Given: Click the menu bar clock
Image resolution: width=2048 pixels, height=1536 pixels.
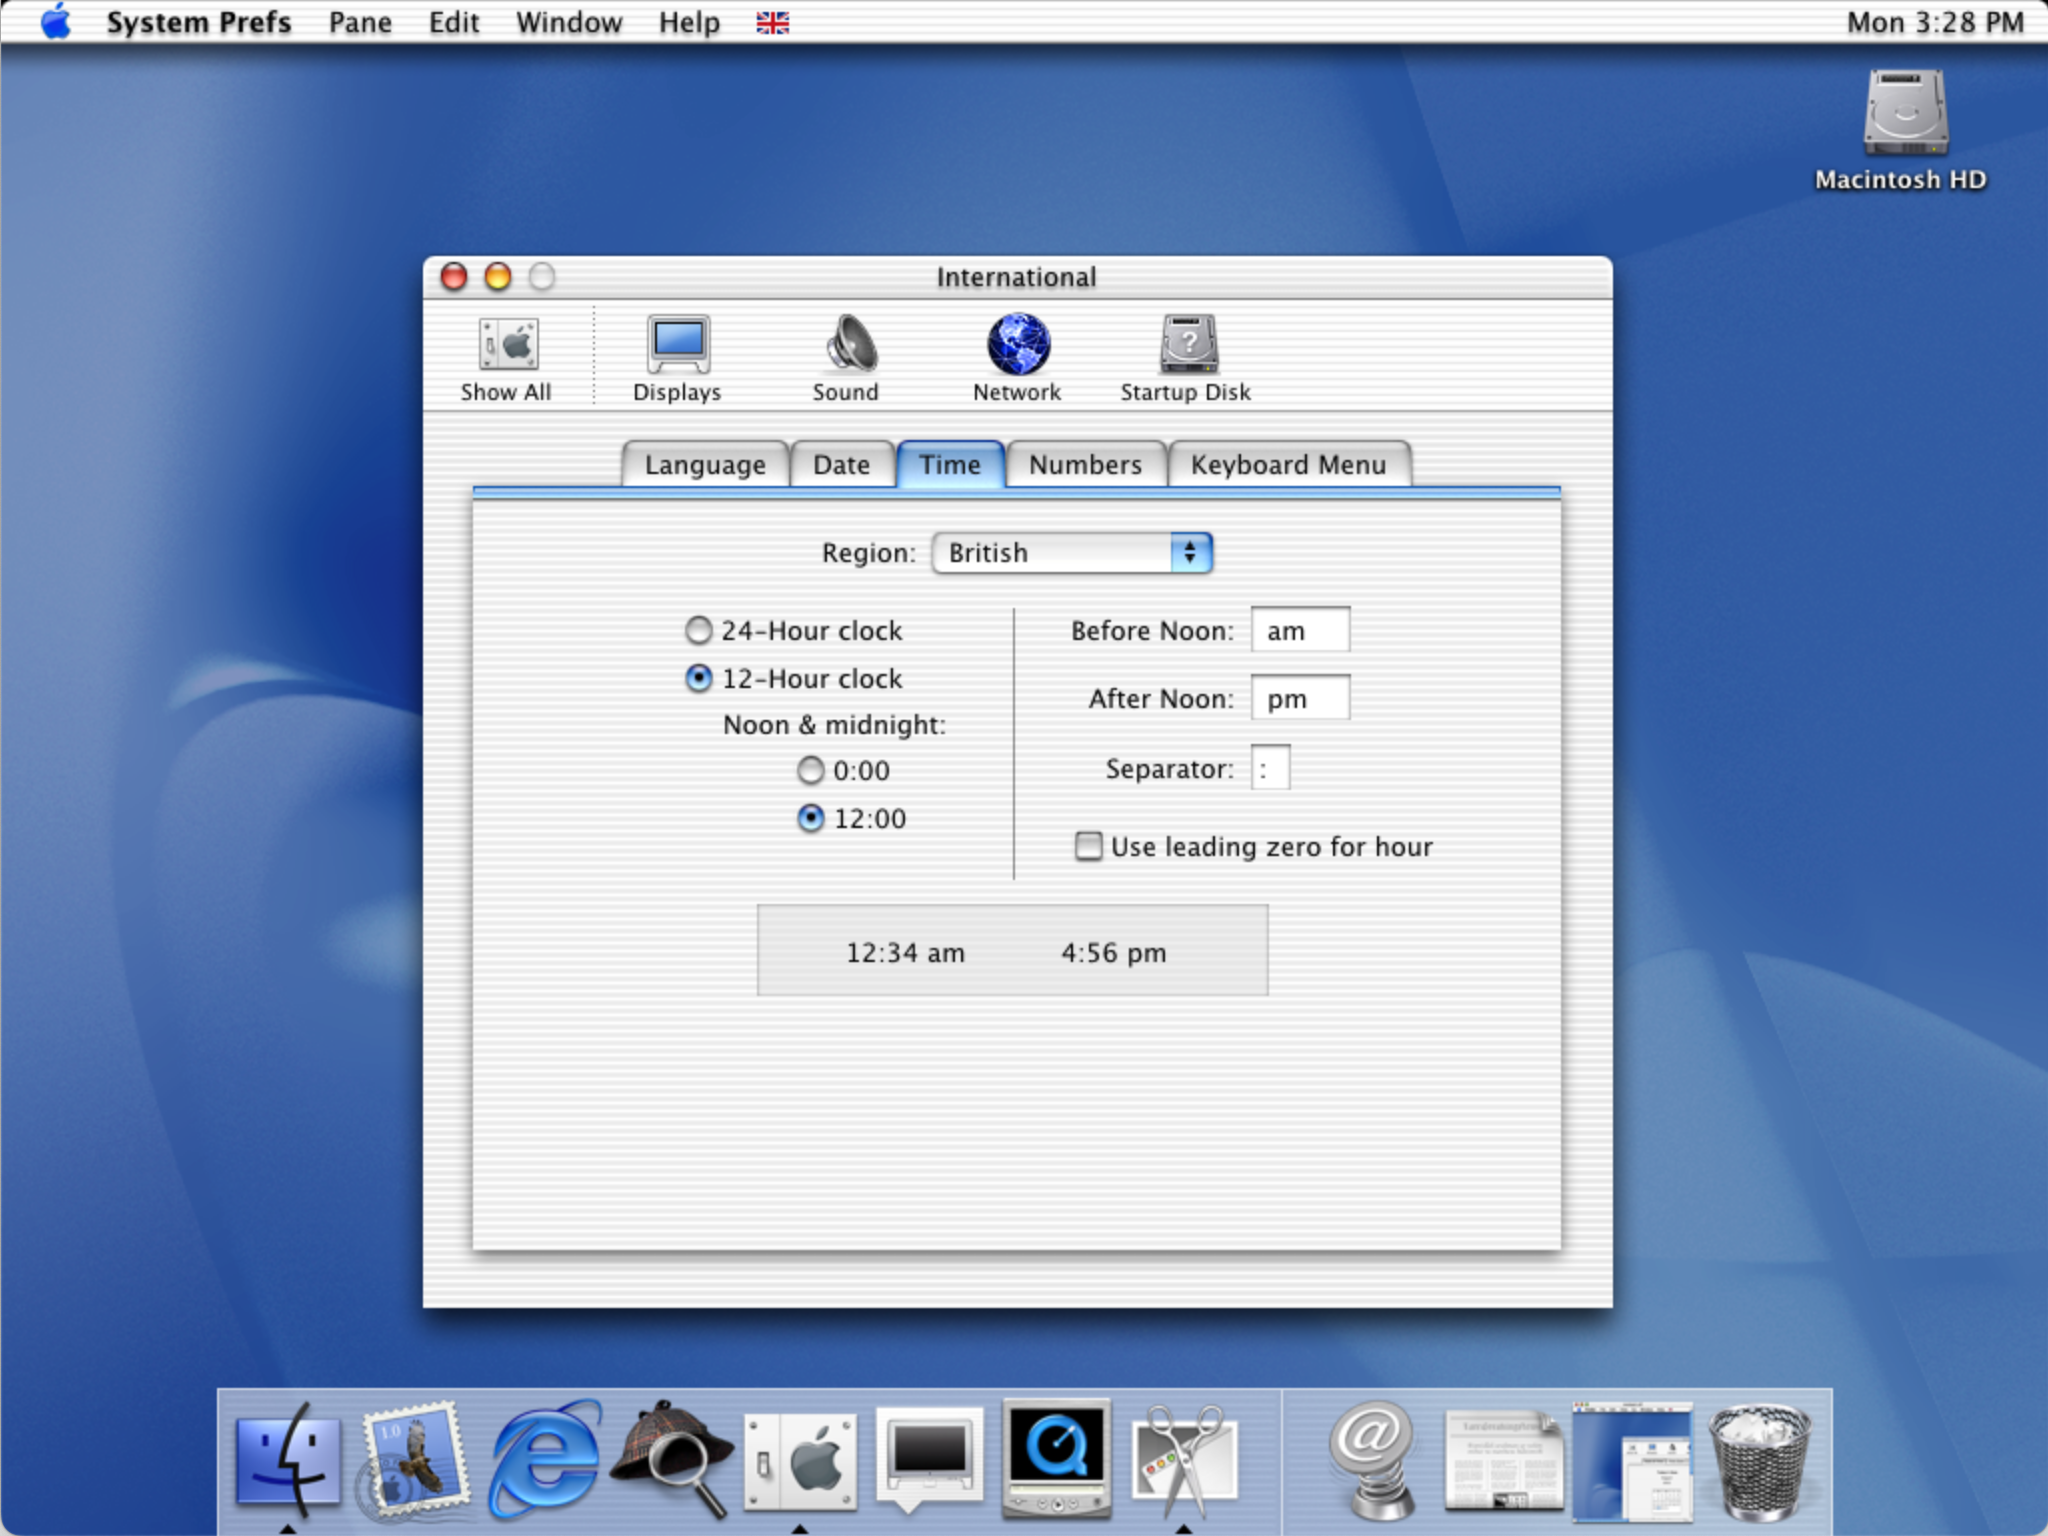Looking at the screenshot, I should (x=1935, y=22).
